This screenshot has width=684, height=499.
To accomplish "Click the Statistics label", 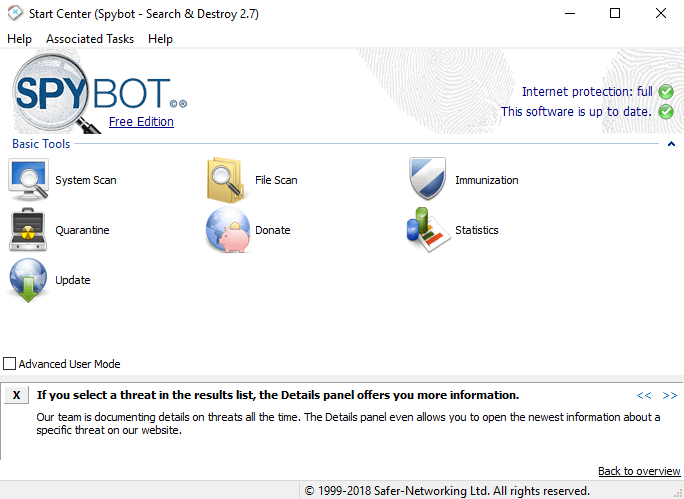I will [x=477, y=230].
